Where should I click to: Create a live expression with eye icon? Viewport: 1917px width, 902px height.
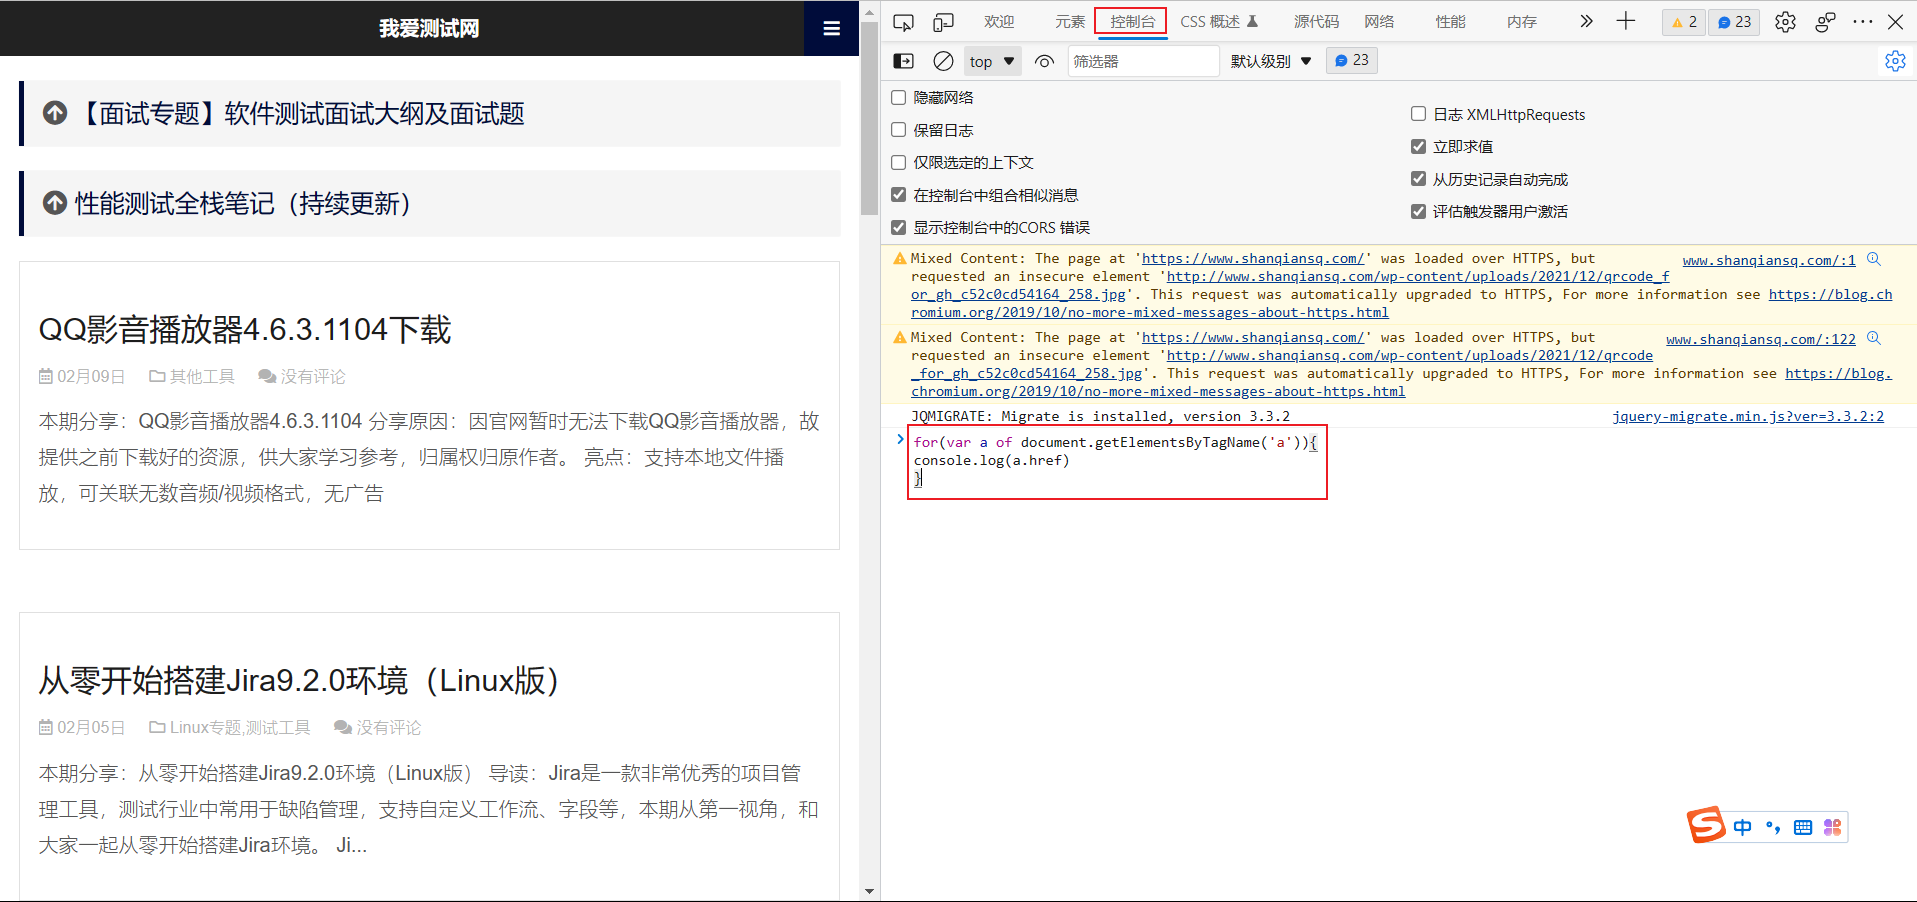1044,61
